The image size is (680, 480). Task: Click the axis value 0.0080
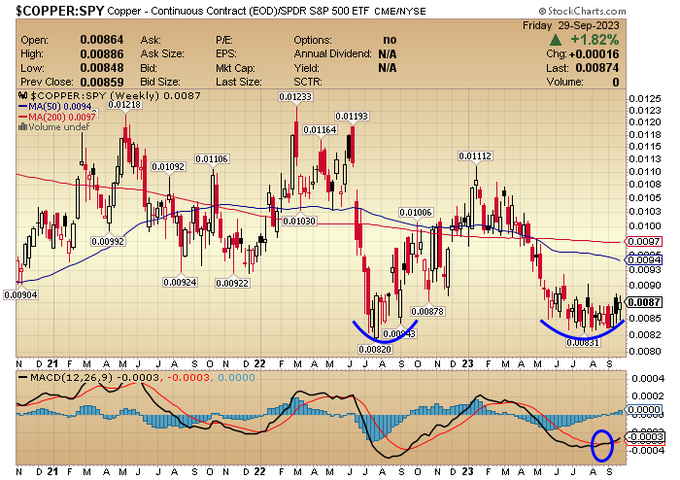(x=645, y=351)
